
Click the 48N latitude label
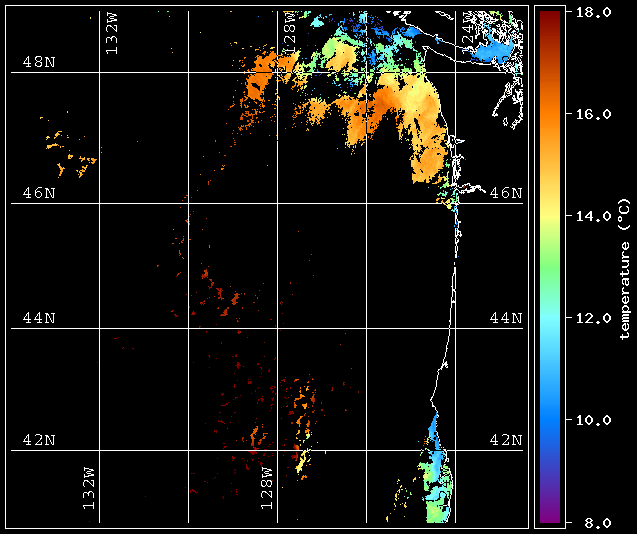39,62
